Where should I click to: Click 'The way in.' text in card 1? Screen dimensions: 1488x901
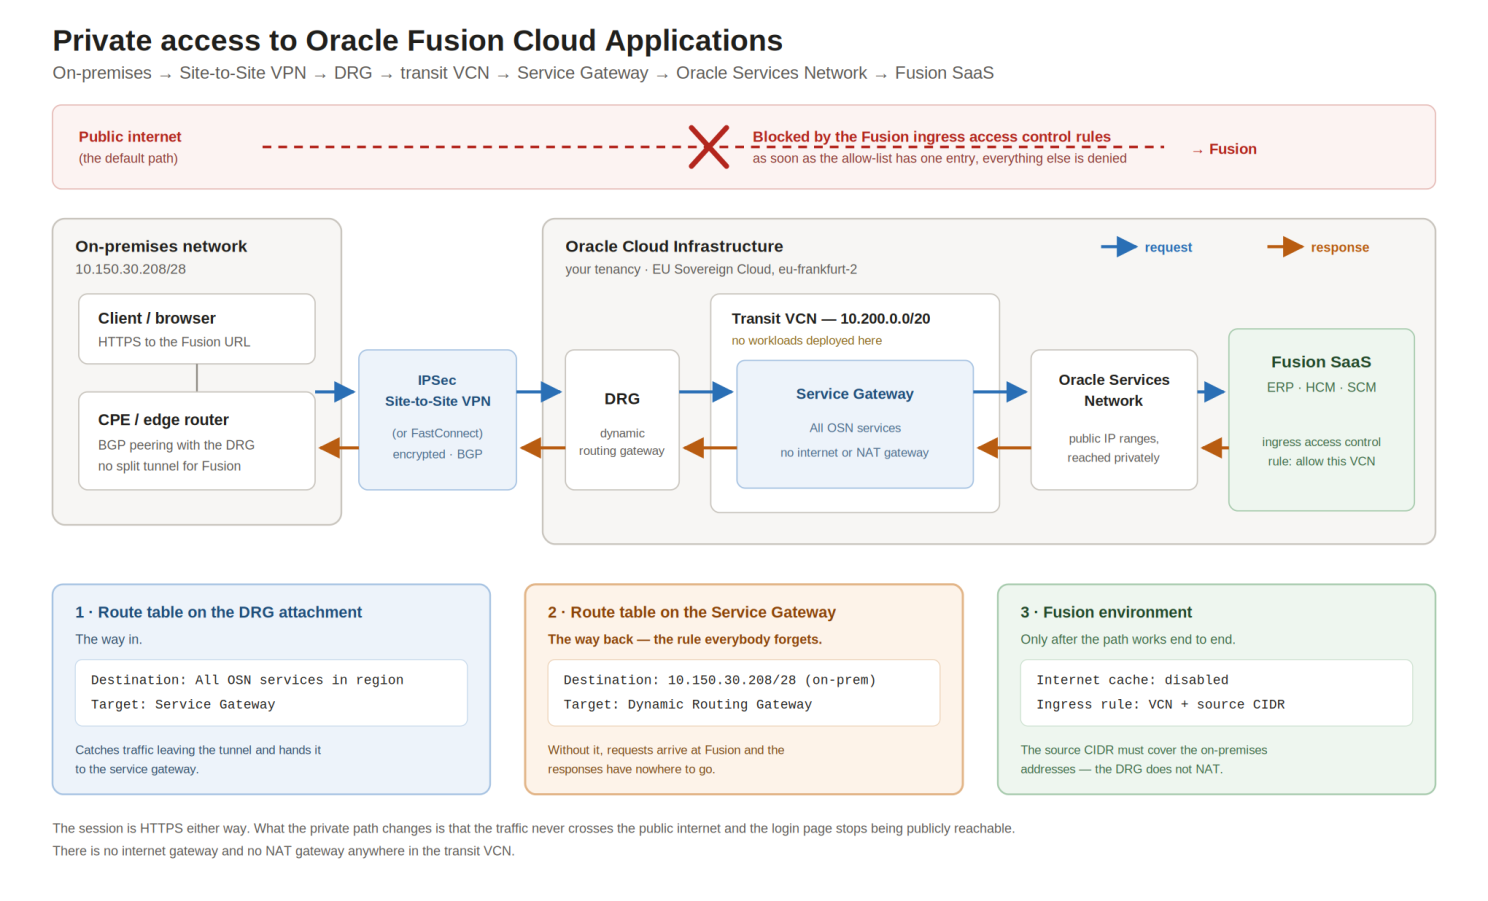coord(108,639)
